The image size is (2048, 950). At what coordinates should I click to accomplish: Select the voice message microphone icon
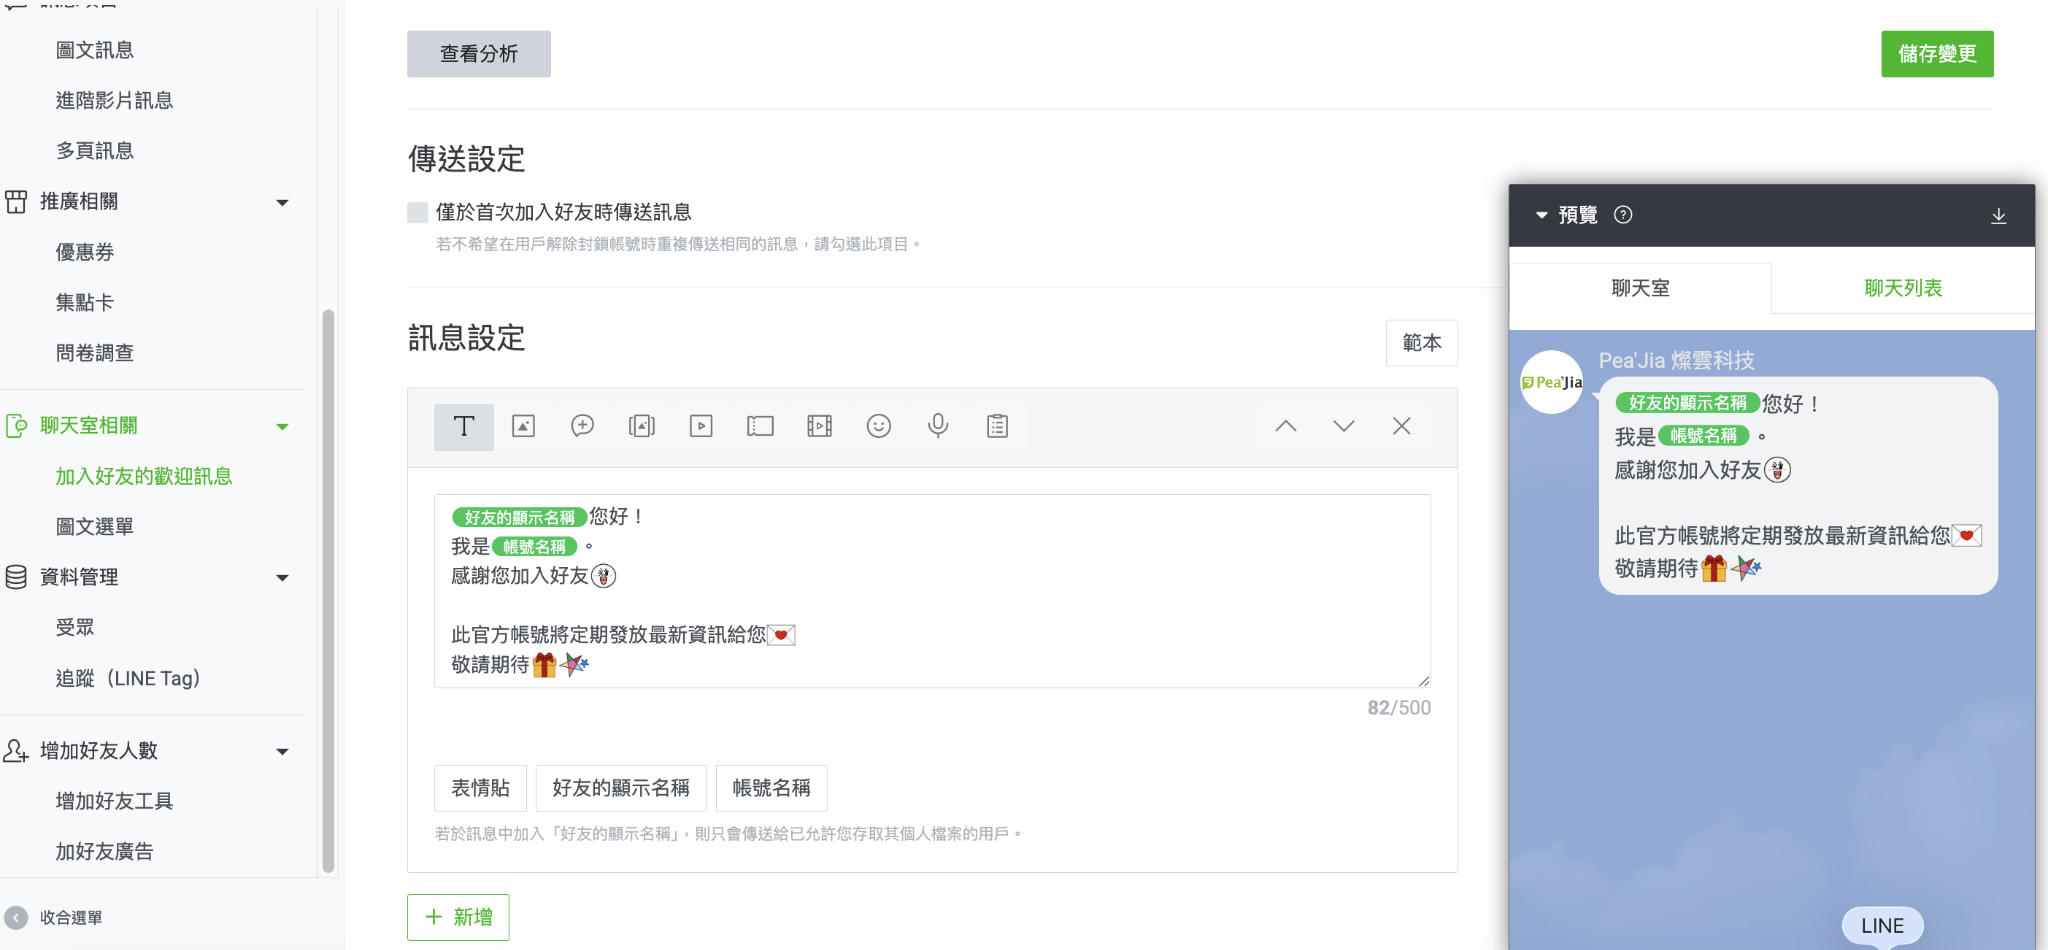click(x=938, y=425)
